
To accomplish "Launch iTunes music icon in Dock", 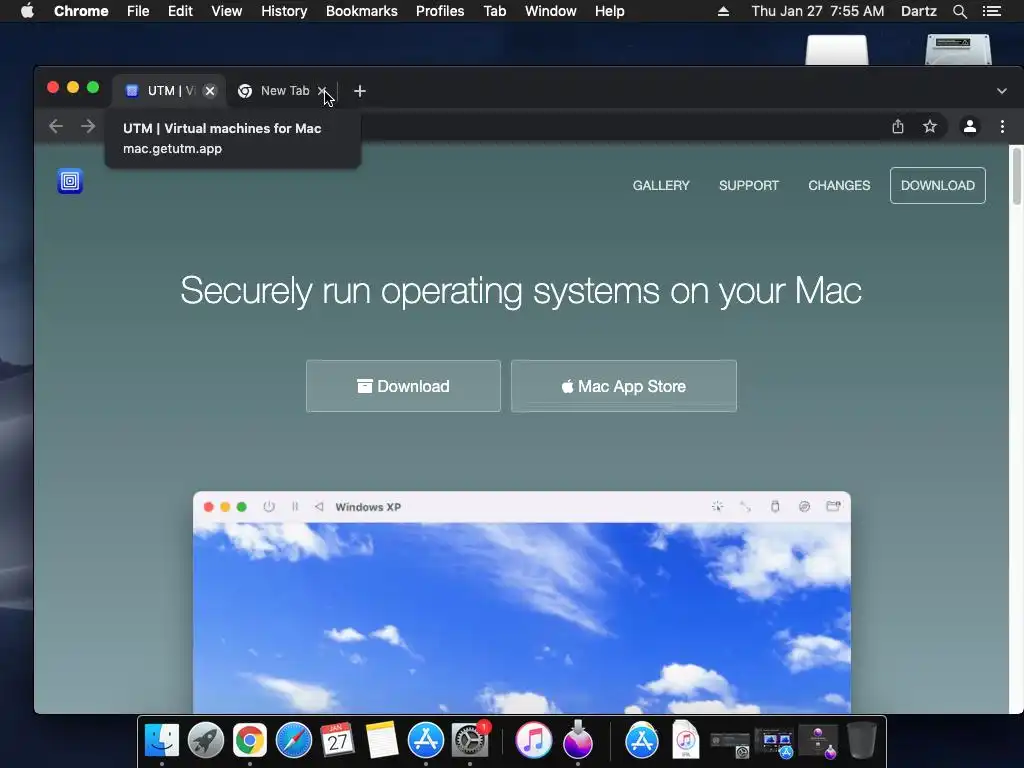I will 534,741.
